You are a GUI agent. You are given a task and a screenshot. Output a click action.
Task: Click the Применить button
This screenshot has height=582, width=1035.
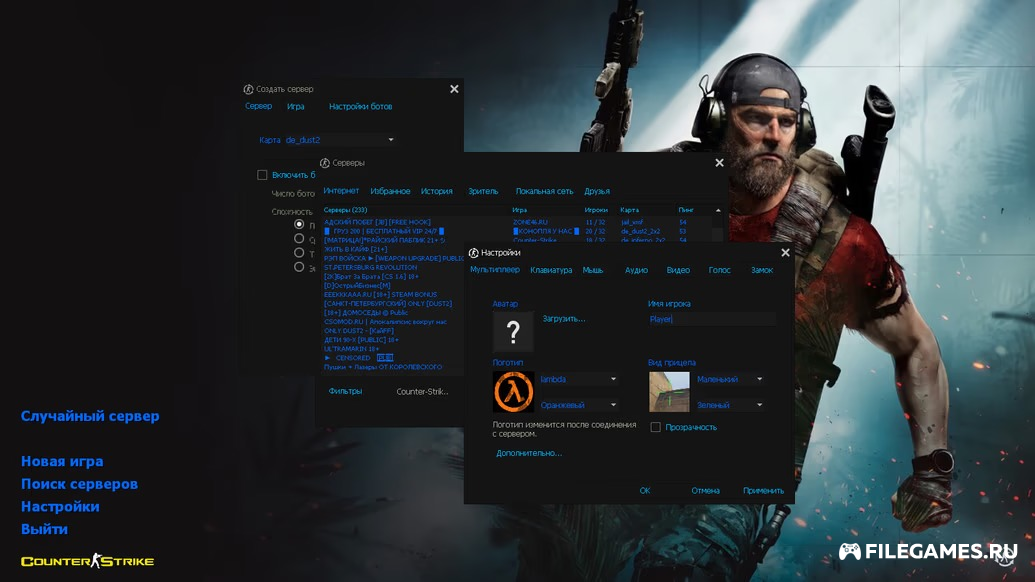tap(763, 491)
